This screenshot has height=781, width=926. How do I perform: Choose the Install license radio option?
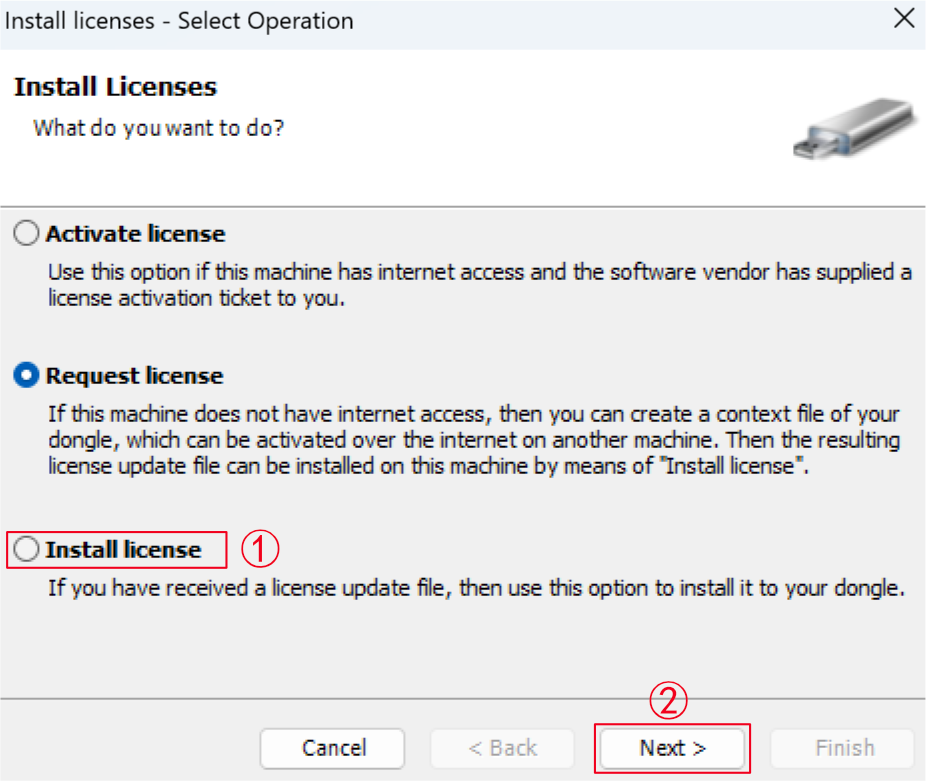(x=27, y=549)
